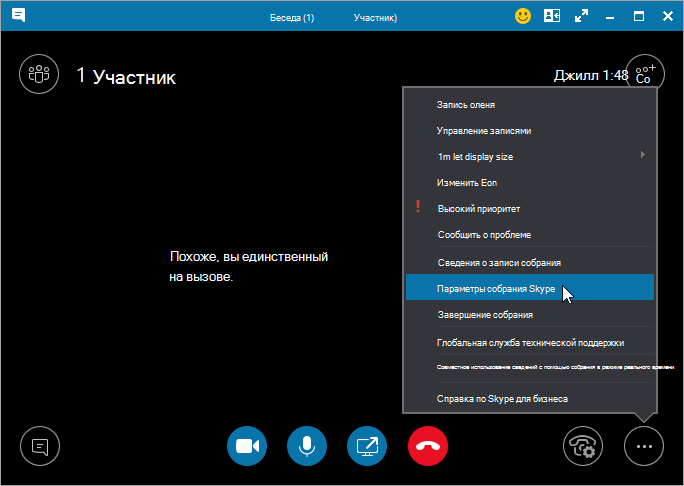Open the instant message pane icon

[x=40, y=446]
